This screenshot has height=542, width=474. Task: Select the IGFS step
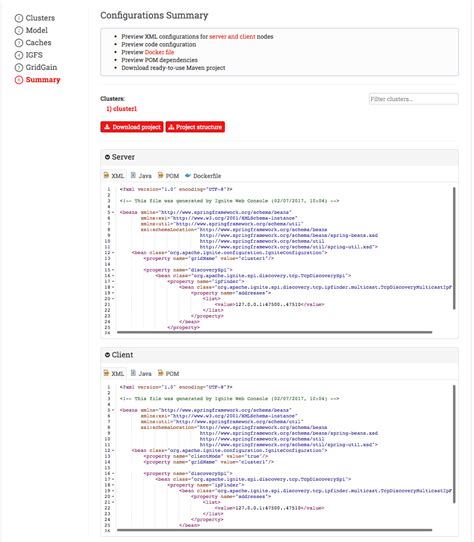click(x=29, y=55)
